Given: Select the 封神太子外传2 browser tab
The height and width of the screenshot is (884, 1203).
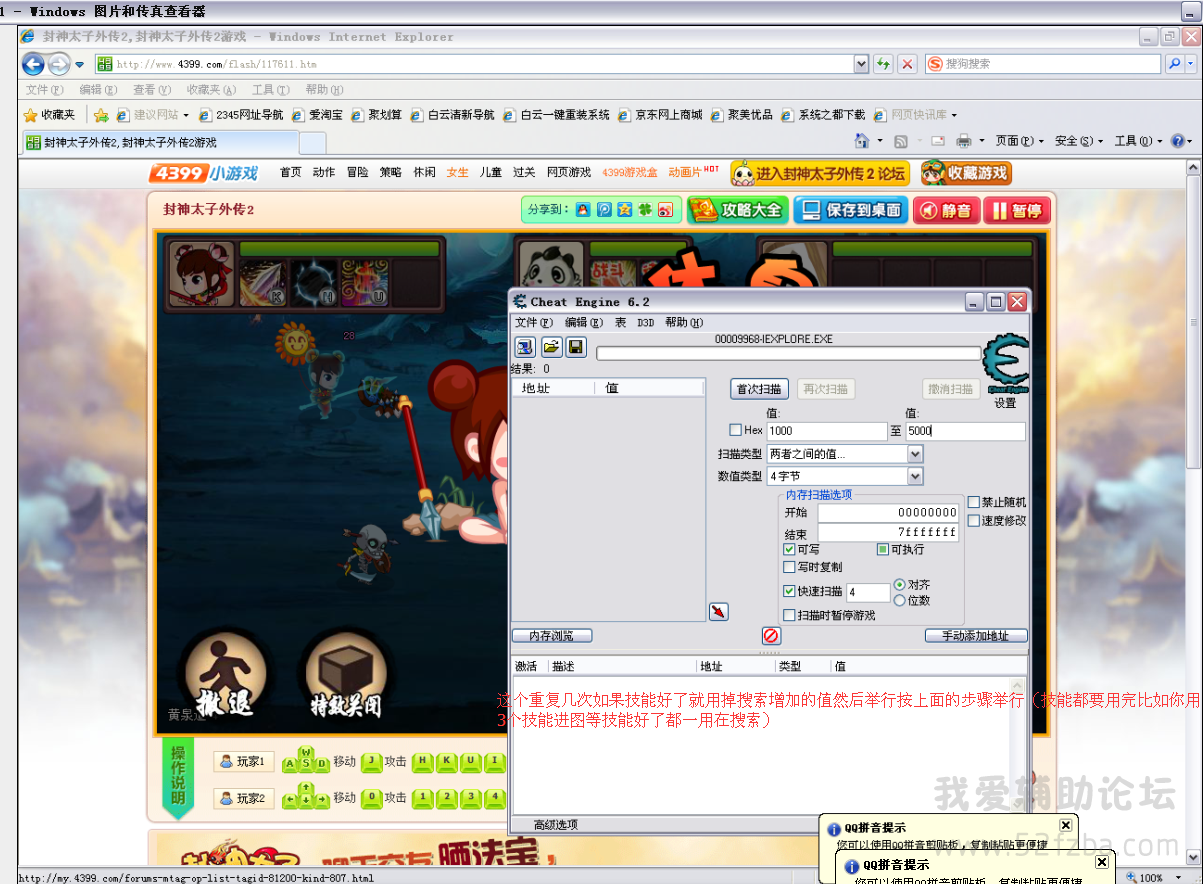Looking at the screenshot, I should [160, 142].
